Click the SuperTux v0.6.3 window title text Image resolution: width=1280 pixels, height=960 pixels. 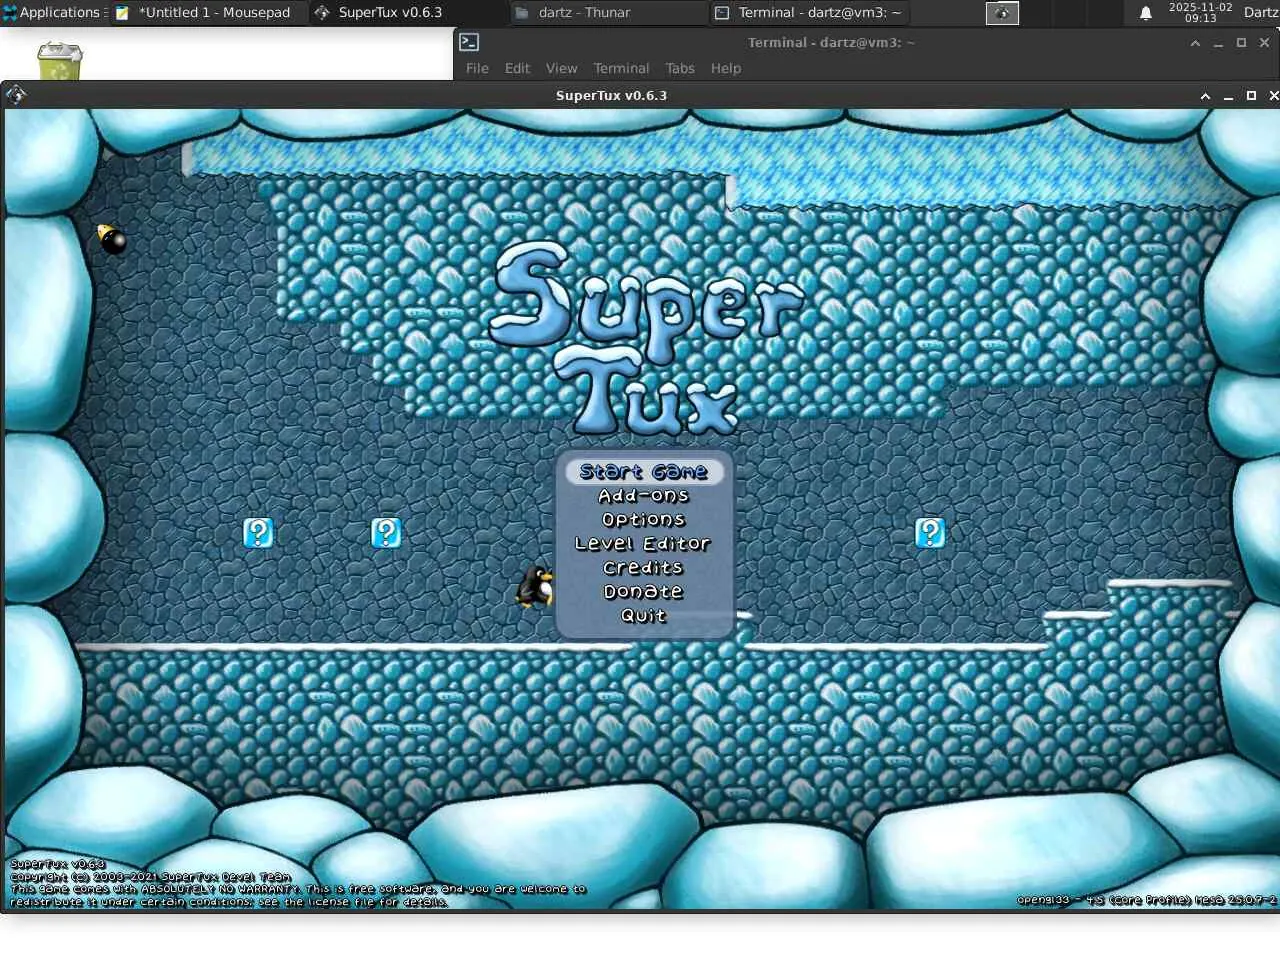(611, 96)
